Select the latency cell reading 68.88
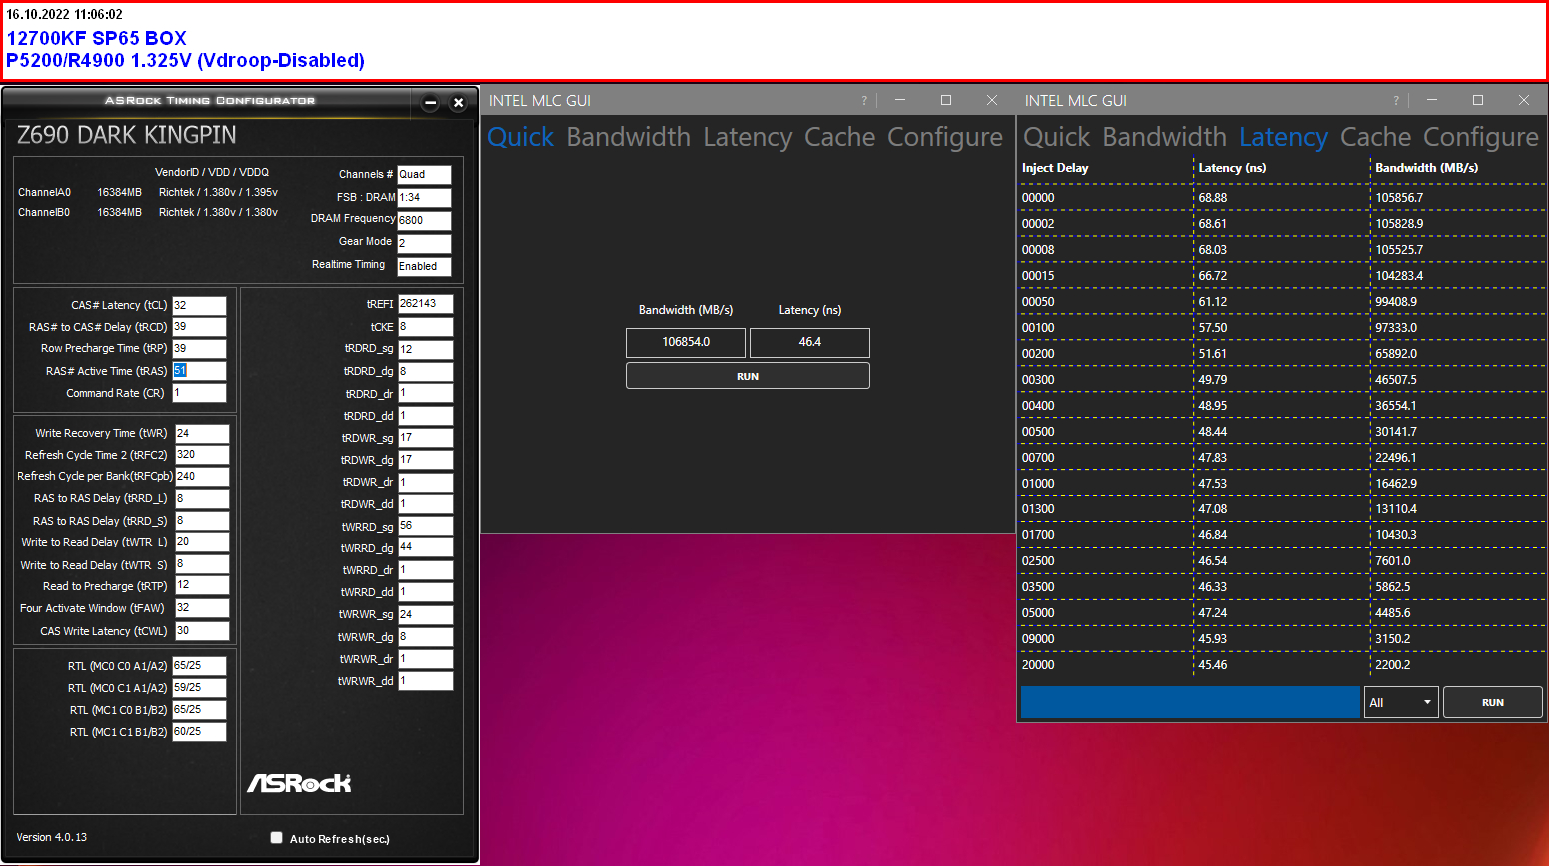 (1213, 198)
